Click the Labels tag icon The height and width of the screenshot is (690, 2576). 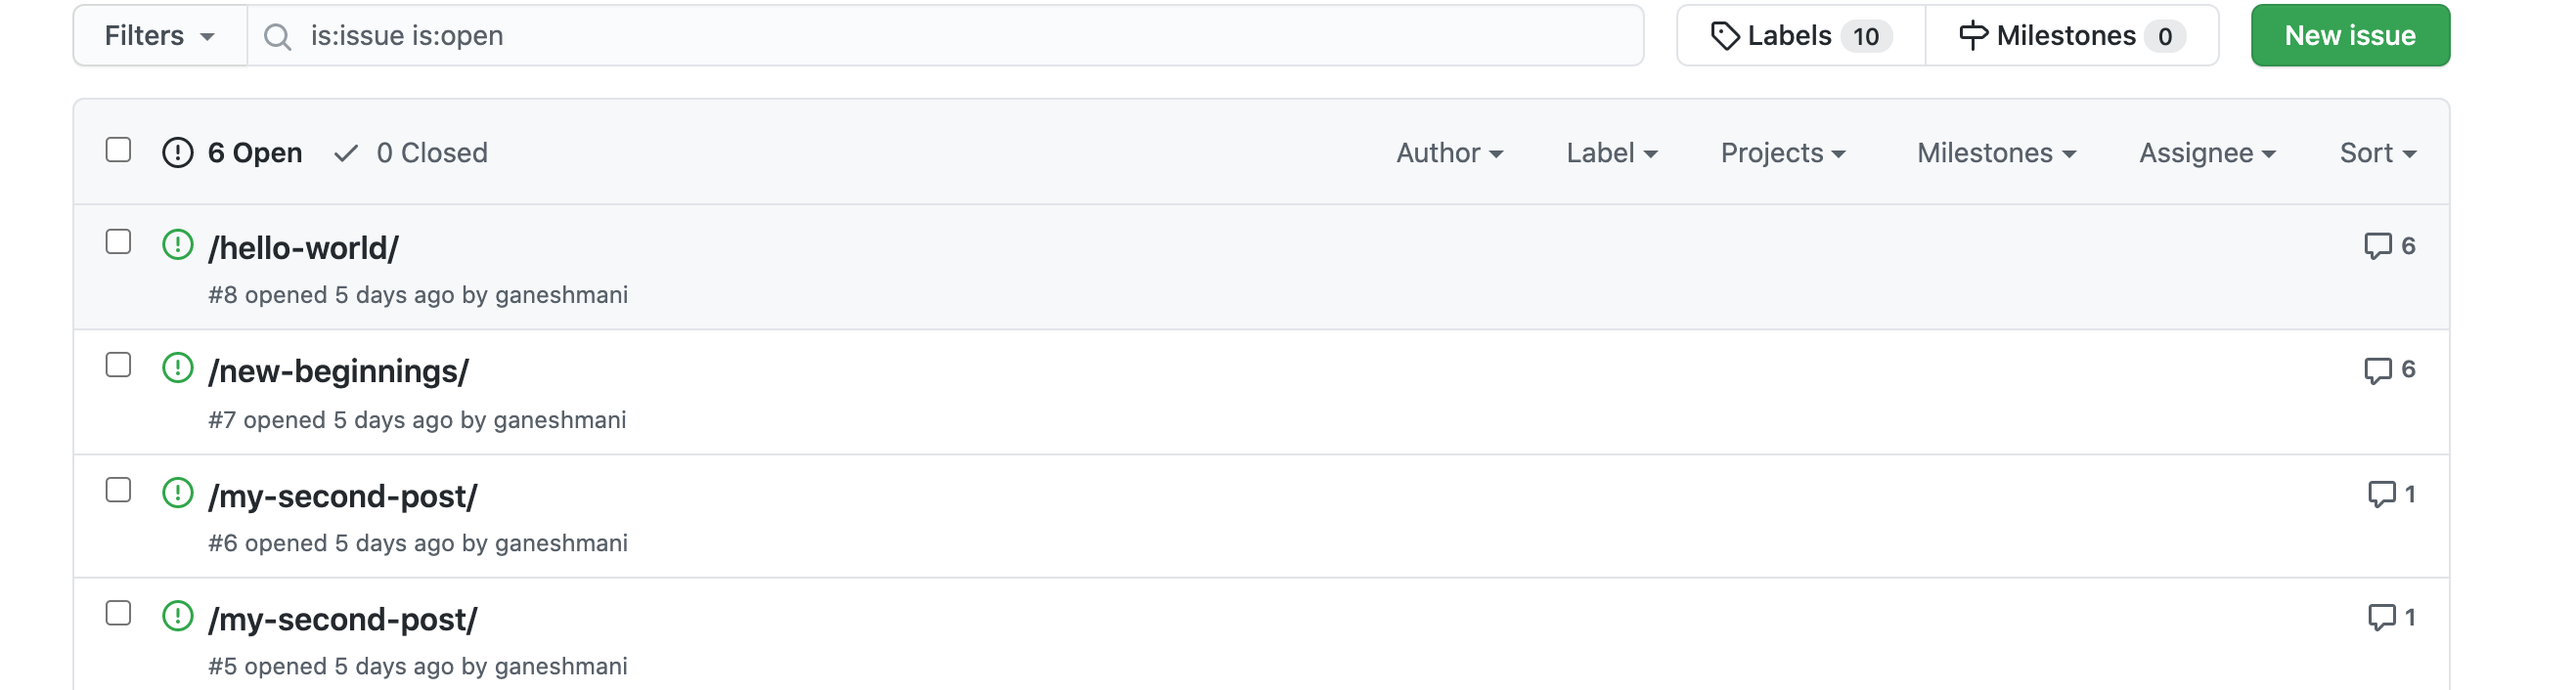tap(1725, 36)
